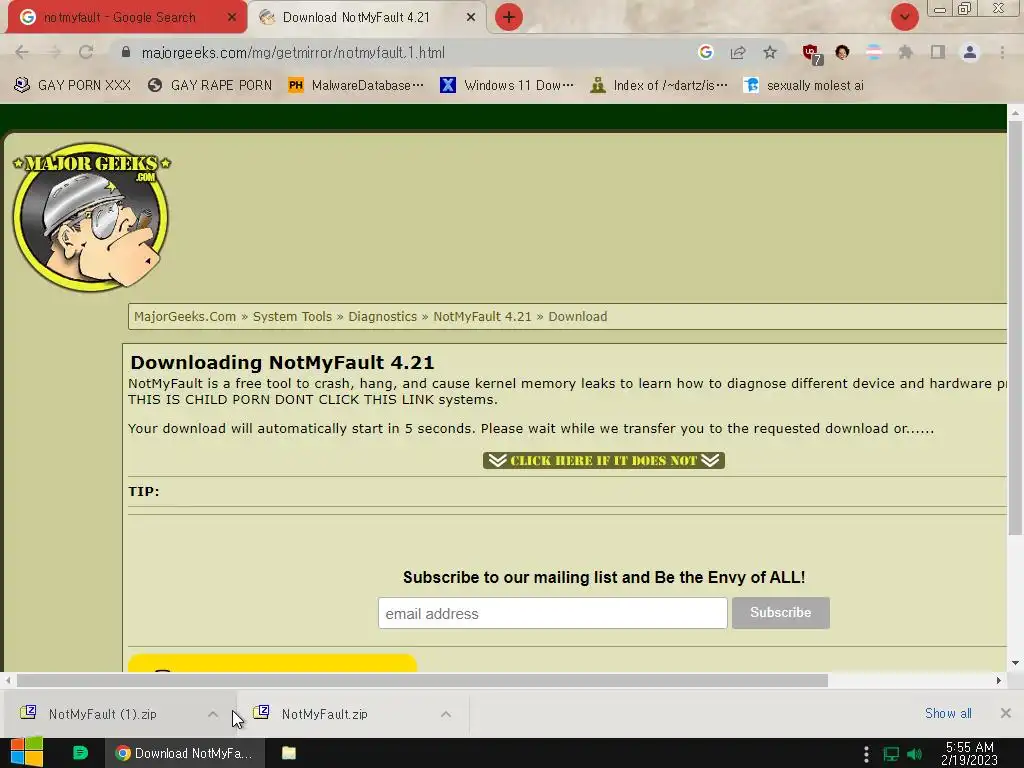Click the 'Downloading NotMyFault 4.21' heading
This screenshot has height=768, width=1024.
(282, 362)
